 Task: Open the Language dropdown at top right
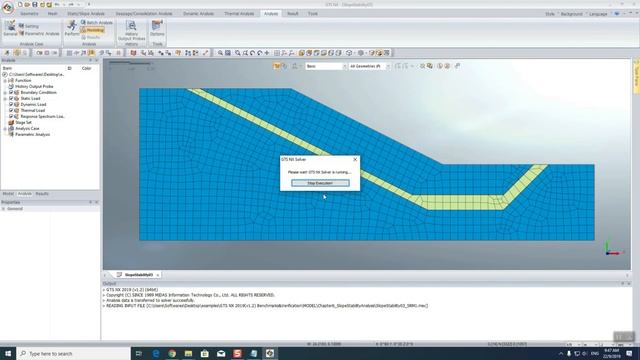coord(598,14)
